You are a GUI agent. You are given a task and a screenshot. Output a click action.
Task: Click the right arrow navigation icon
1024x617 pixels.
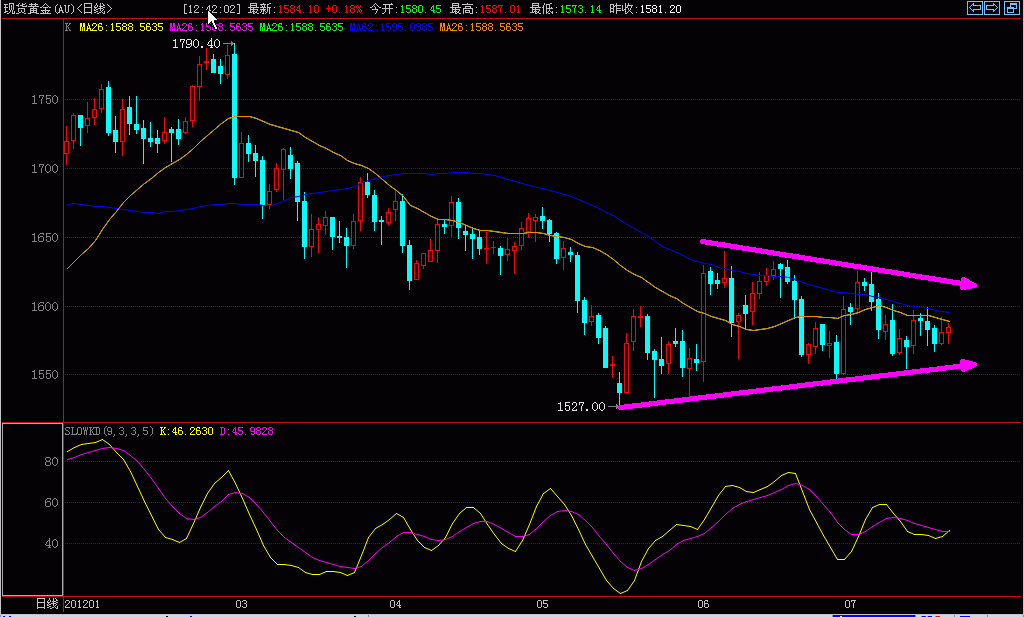click(992, 8)
